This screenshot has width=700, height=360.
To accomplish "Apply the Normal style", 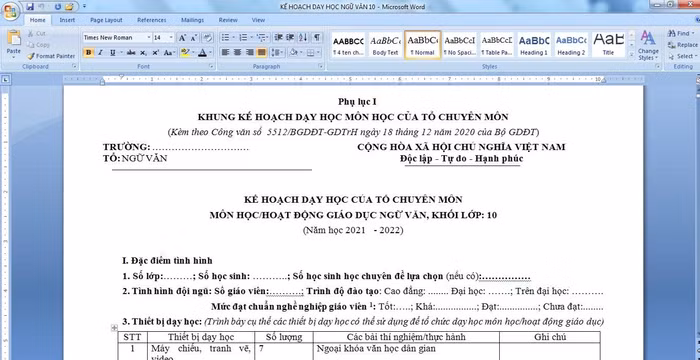I will point(422,45).
